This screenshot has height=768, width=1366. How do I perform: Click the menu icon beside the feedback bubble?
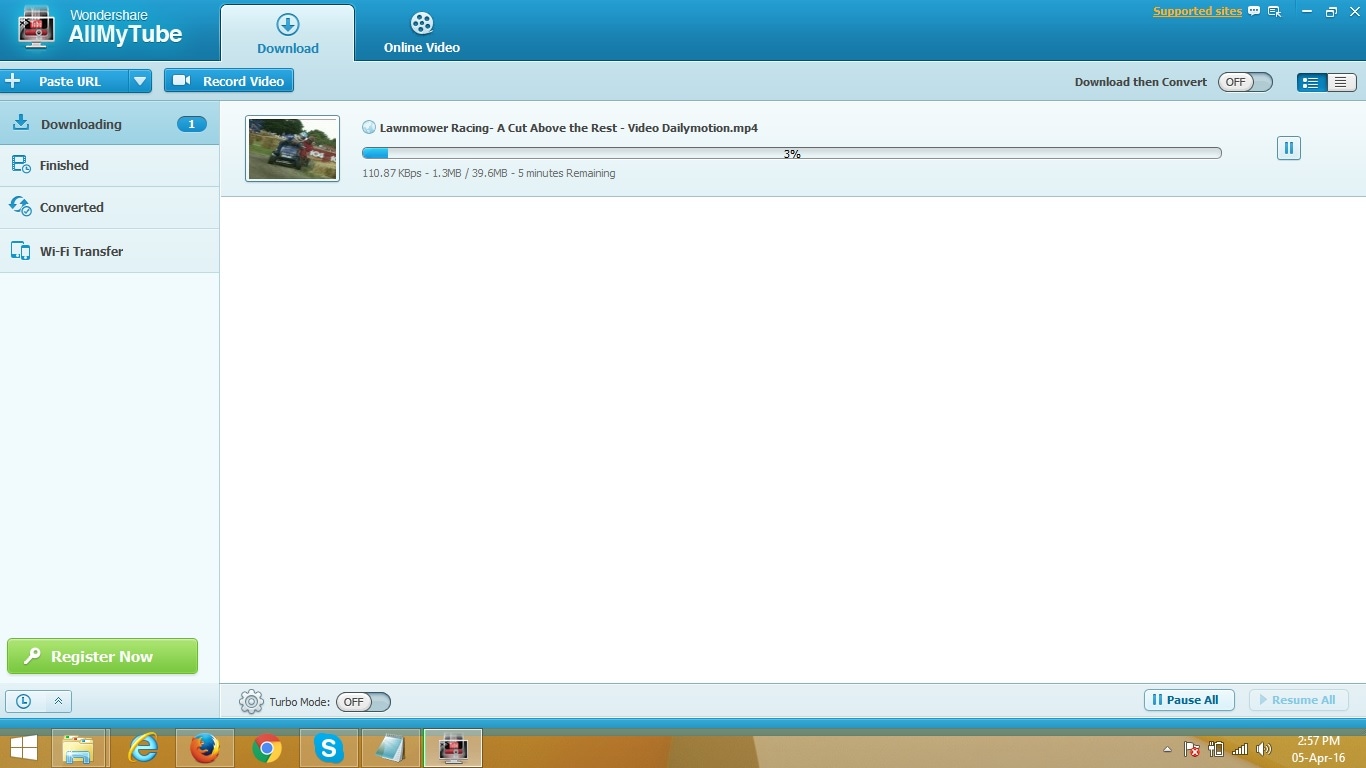1275,12
